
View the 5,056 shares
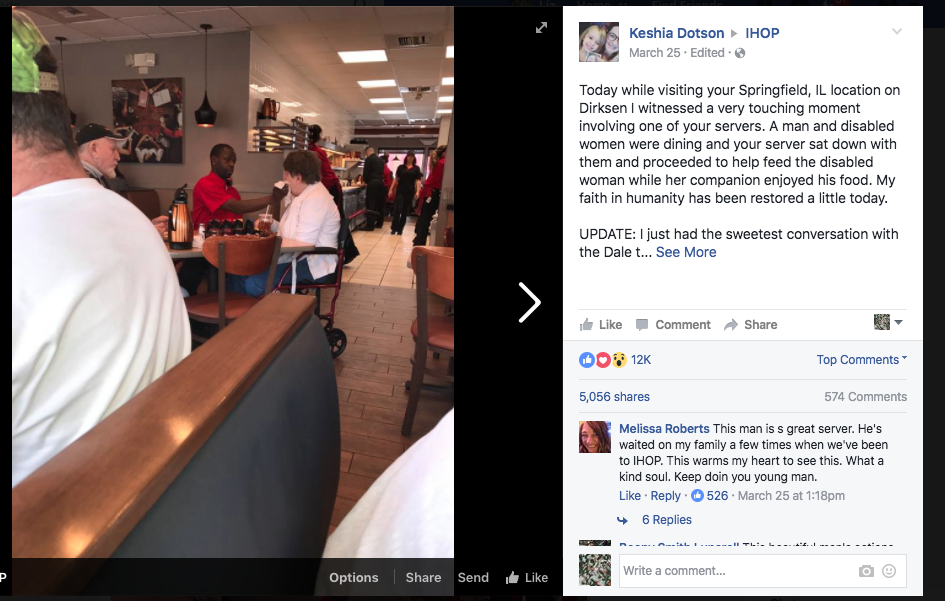tap(614, 397)
